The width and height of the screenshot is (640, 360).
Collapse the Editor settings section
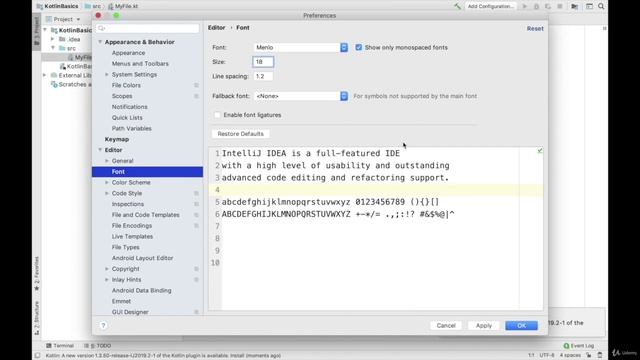[x=100, y=150]
